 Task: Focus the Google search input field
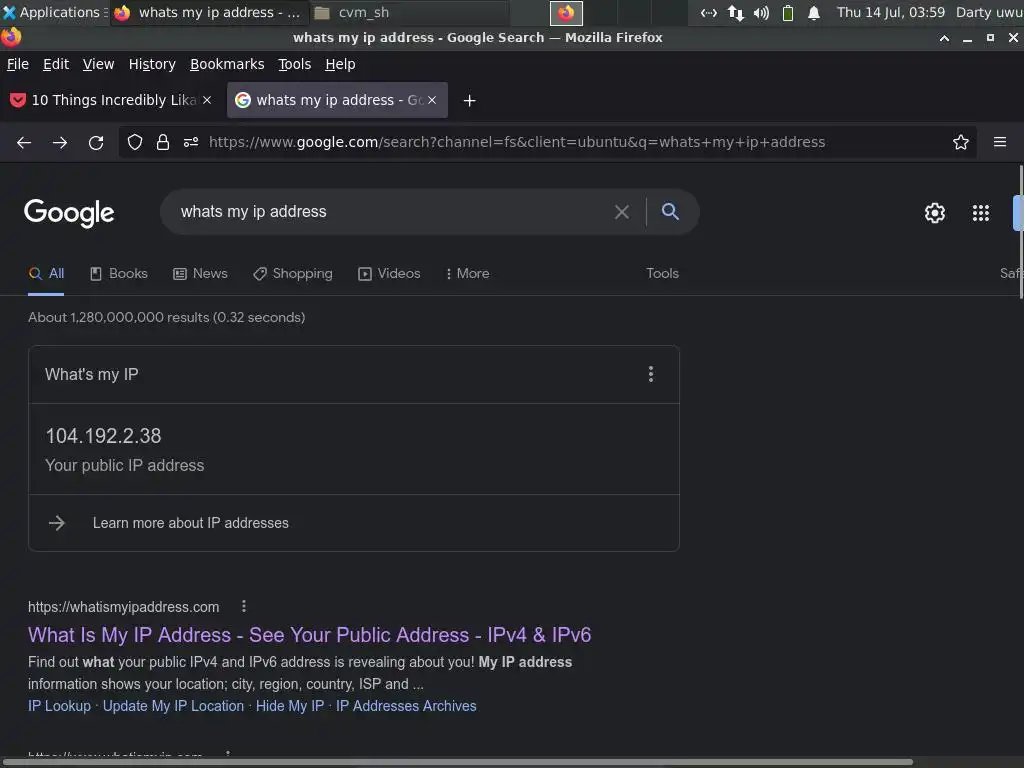[392, 212]
